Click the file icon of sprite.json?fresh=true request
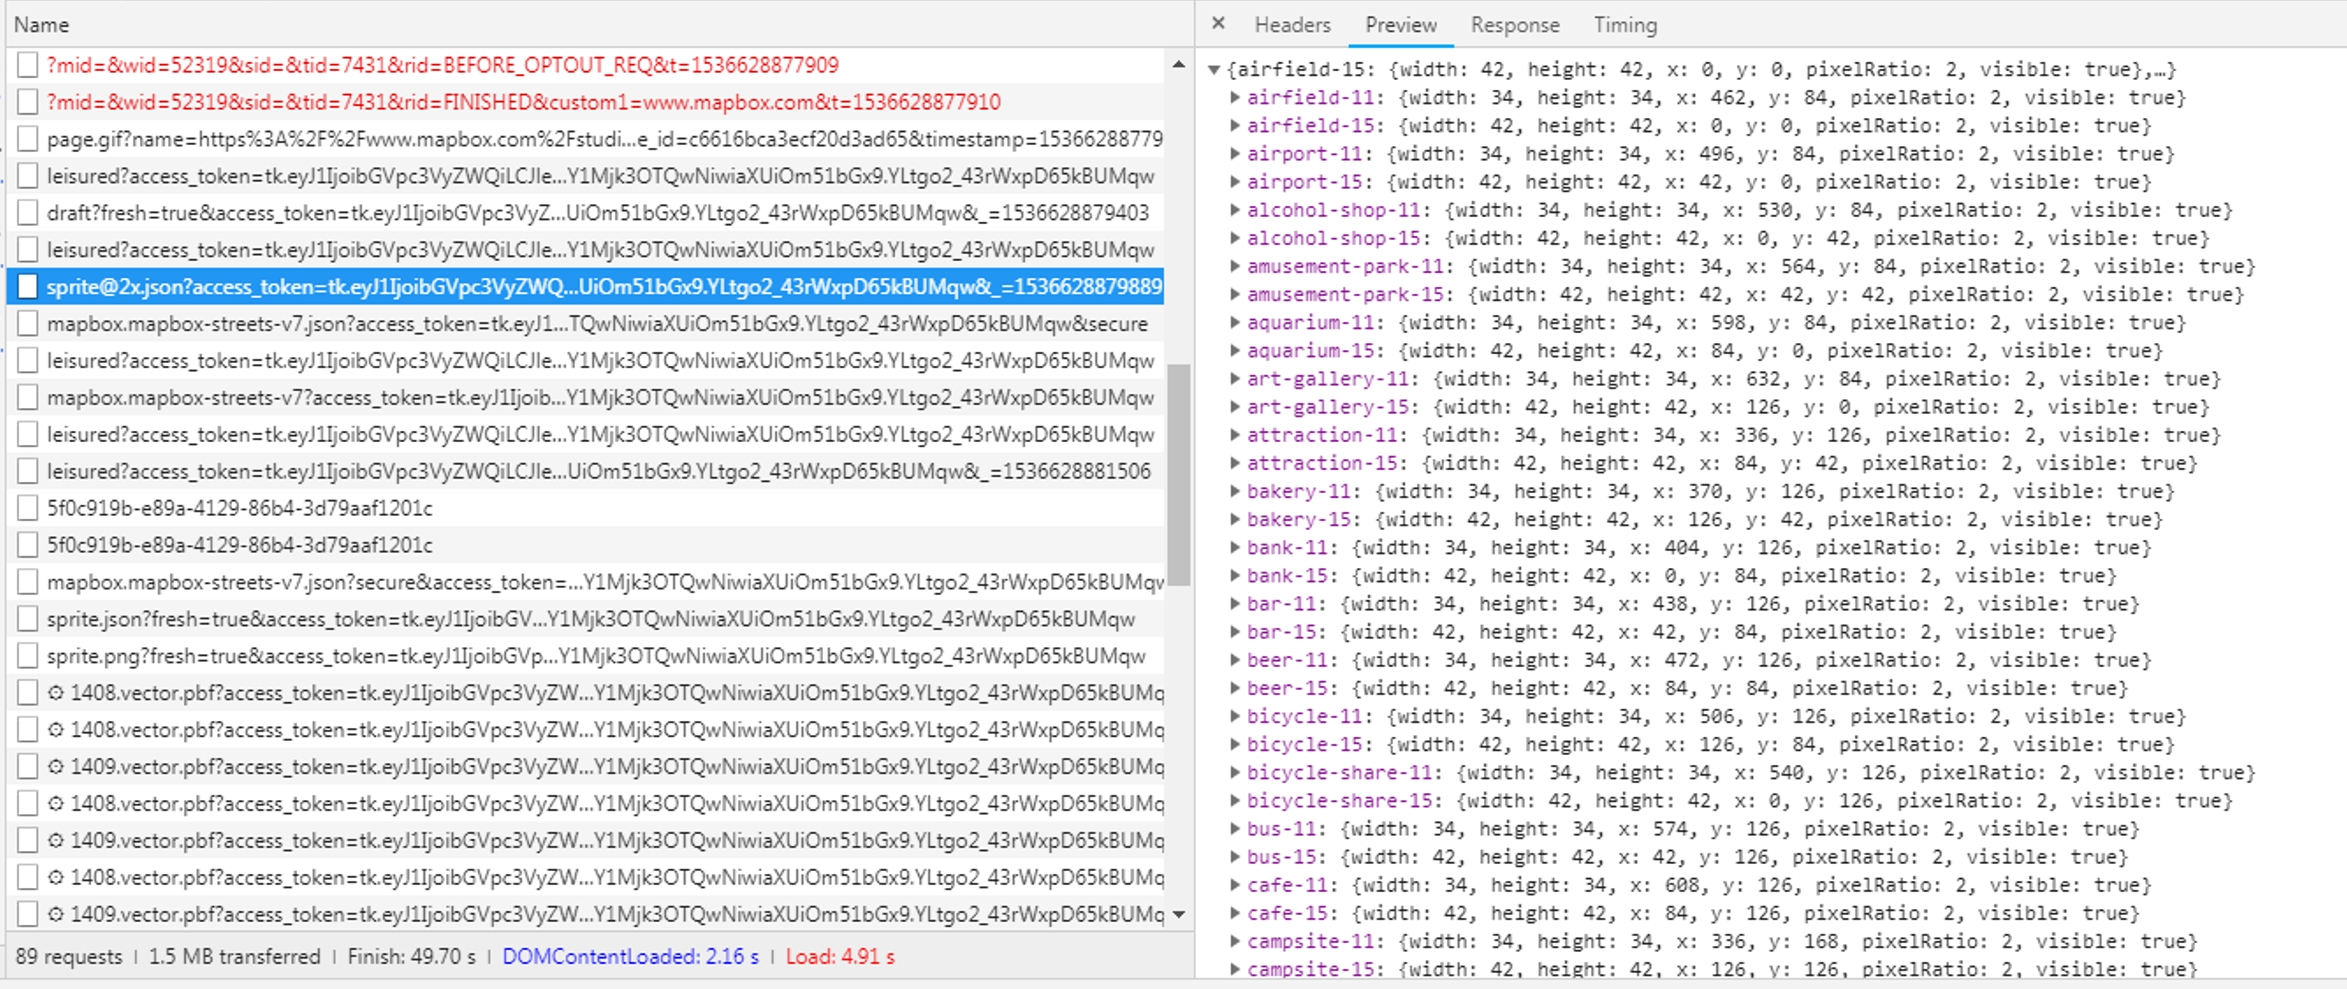 point(28,619)
